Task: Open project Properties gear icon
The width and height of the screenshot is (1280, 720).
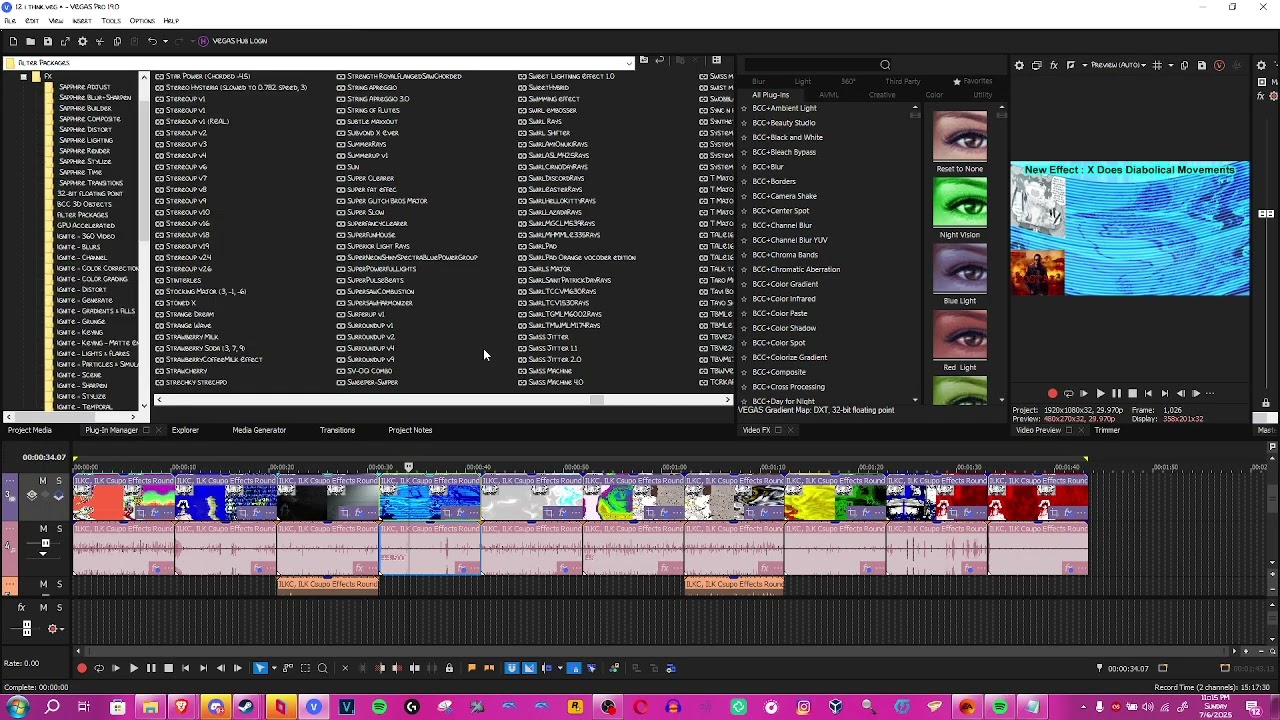Action: pyautogui.click(x=82, y=41)
